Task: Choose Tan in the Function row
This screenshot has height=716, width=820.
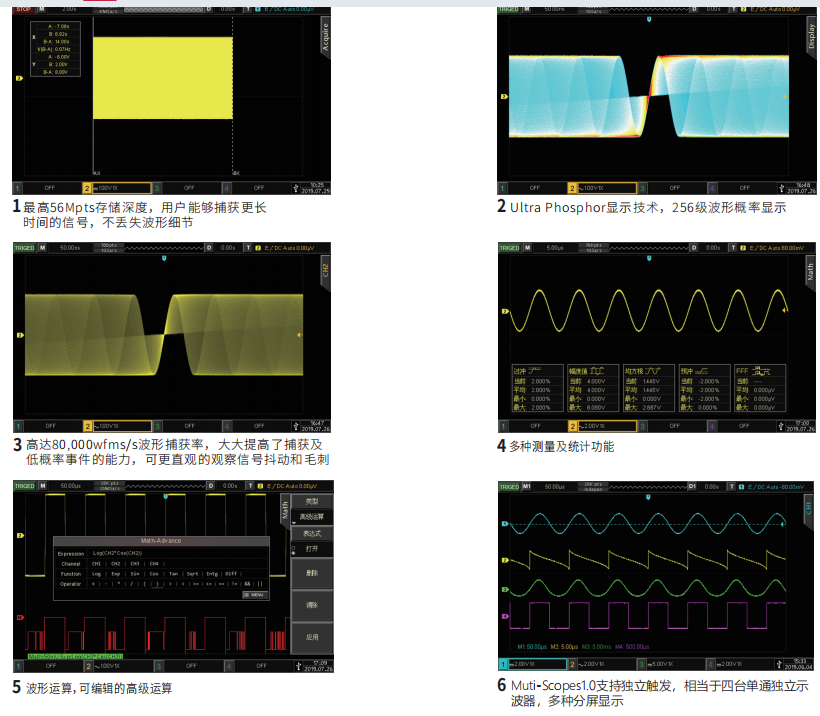Action: point(174,574)
